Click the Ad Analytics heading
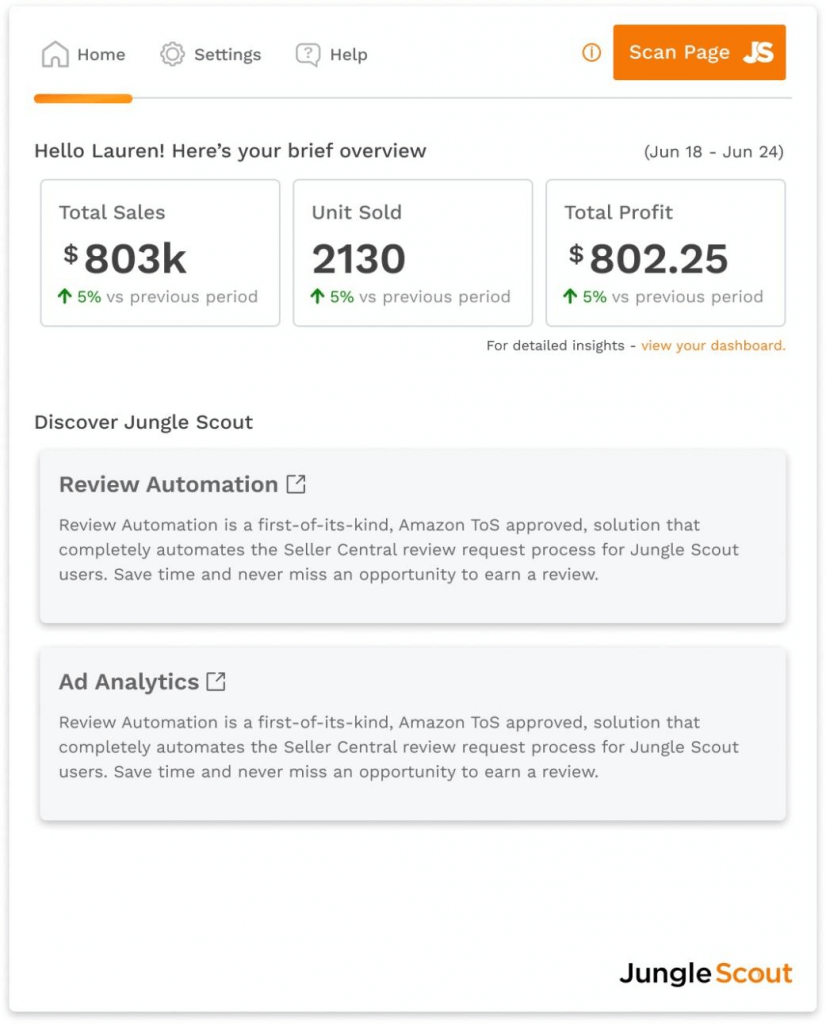Screen dimensions: 826x1024 129,681
